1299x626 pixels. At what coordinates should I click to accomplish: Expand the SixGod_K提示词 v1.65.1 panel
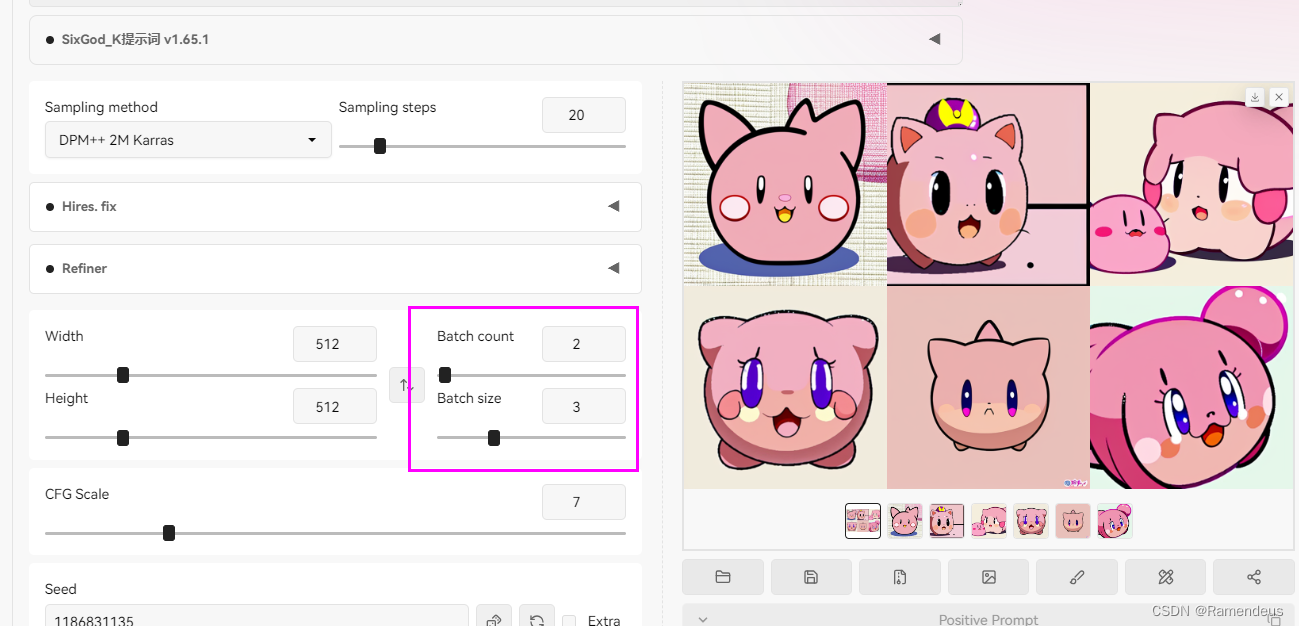pyautogui.click(x=496, y=40)
